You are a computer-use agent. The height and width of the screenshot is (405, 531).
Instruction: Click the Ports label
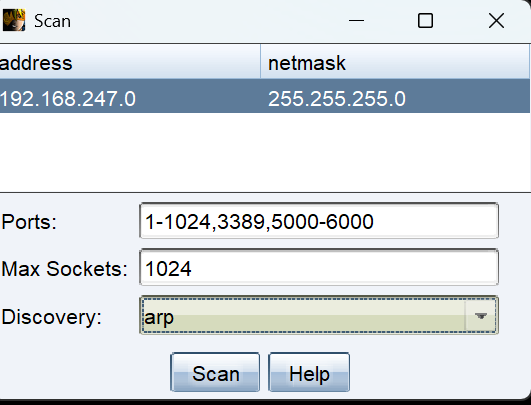click(29, 222)
